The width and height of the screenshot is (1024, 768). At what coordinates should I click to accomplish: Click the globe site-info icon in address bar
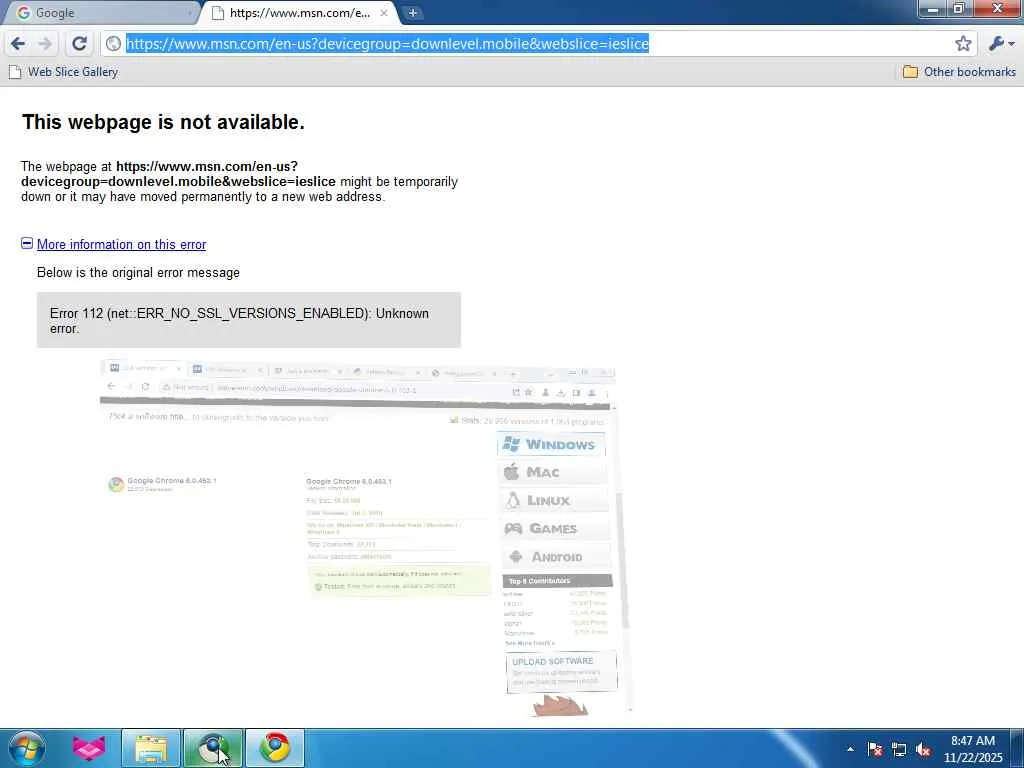(x=114, y=44)
